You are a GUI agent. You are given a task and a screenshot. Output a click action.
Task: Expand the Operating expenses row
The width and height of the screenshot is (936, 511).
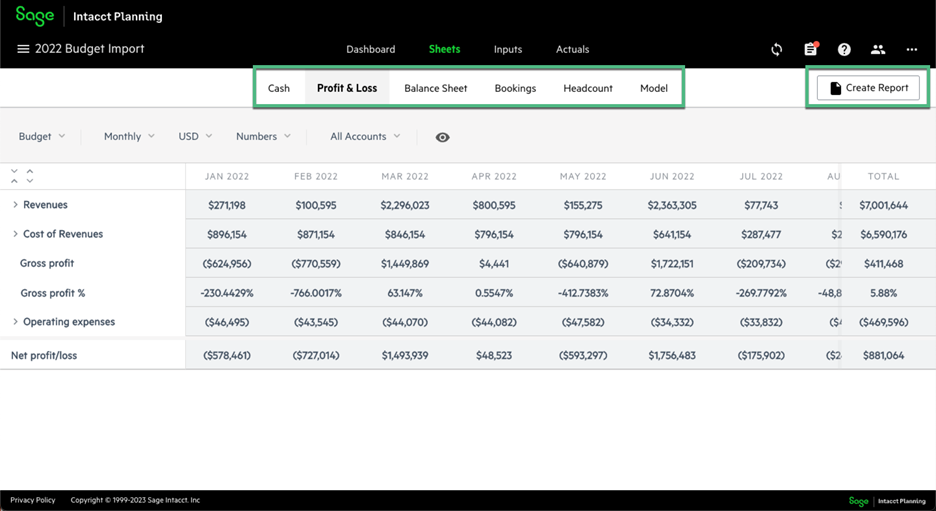pos(15,322)
